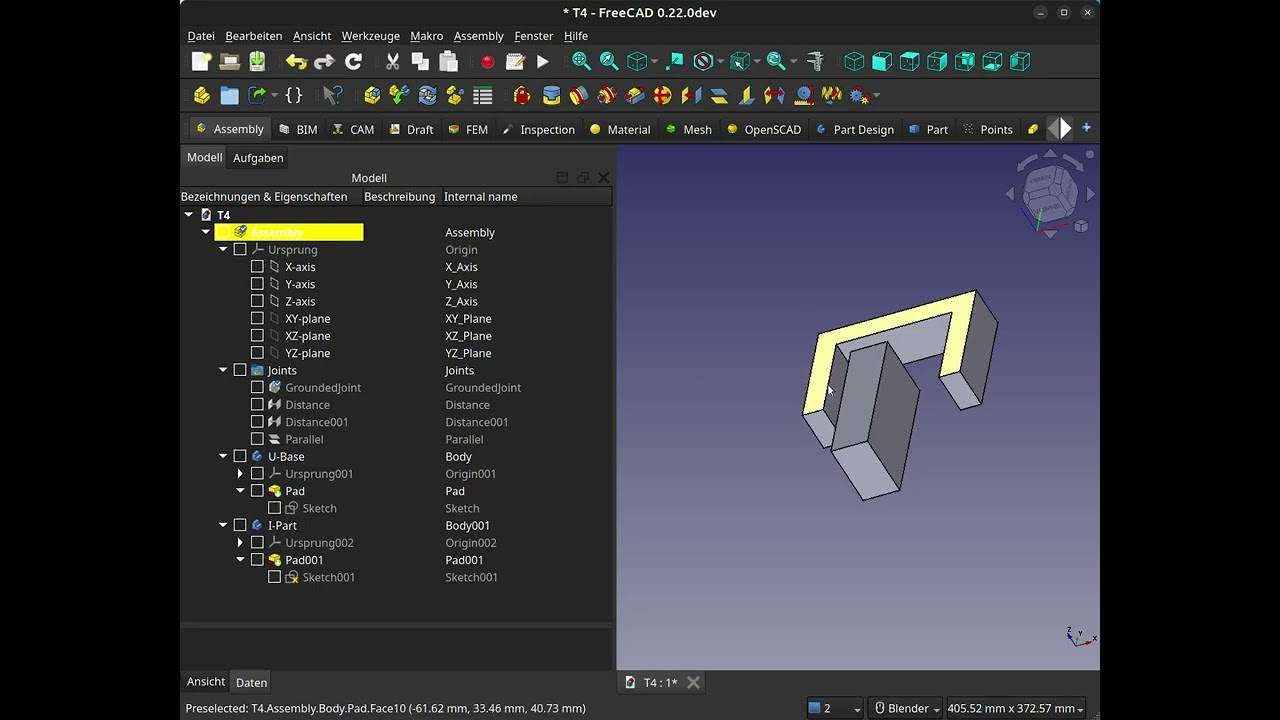The image size is (1280, 720).
Task: Switch to isometric view cube icon
Action: (854, 62)
